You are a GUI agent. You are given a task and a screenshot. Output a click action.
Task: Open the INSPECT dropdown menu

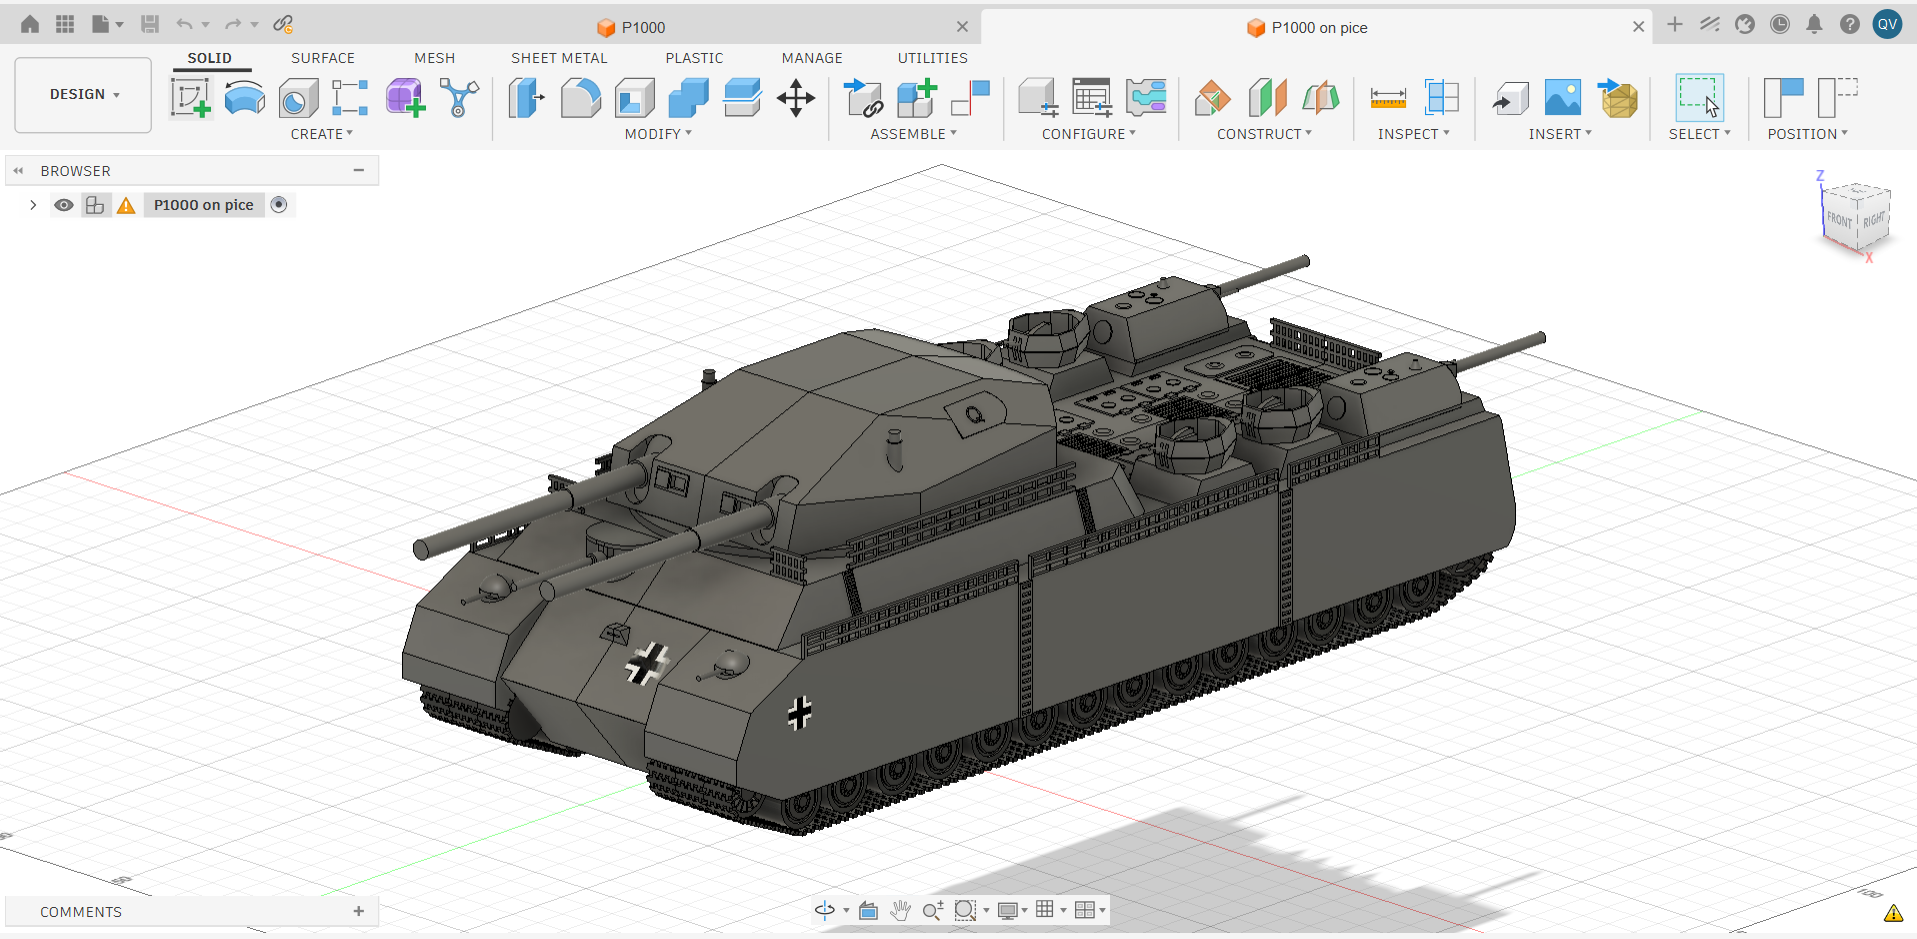pyautogui.click(x=1413, y=134)
